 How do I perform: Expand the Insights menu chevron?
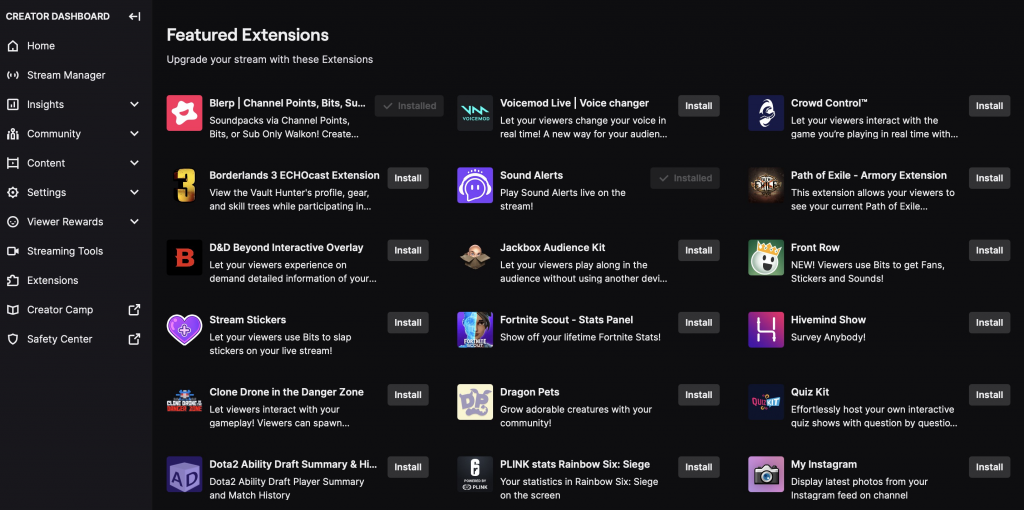(135, 104)
